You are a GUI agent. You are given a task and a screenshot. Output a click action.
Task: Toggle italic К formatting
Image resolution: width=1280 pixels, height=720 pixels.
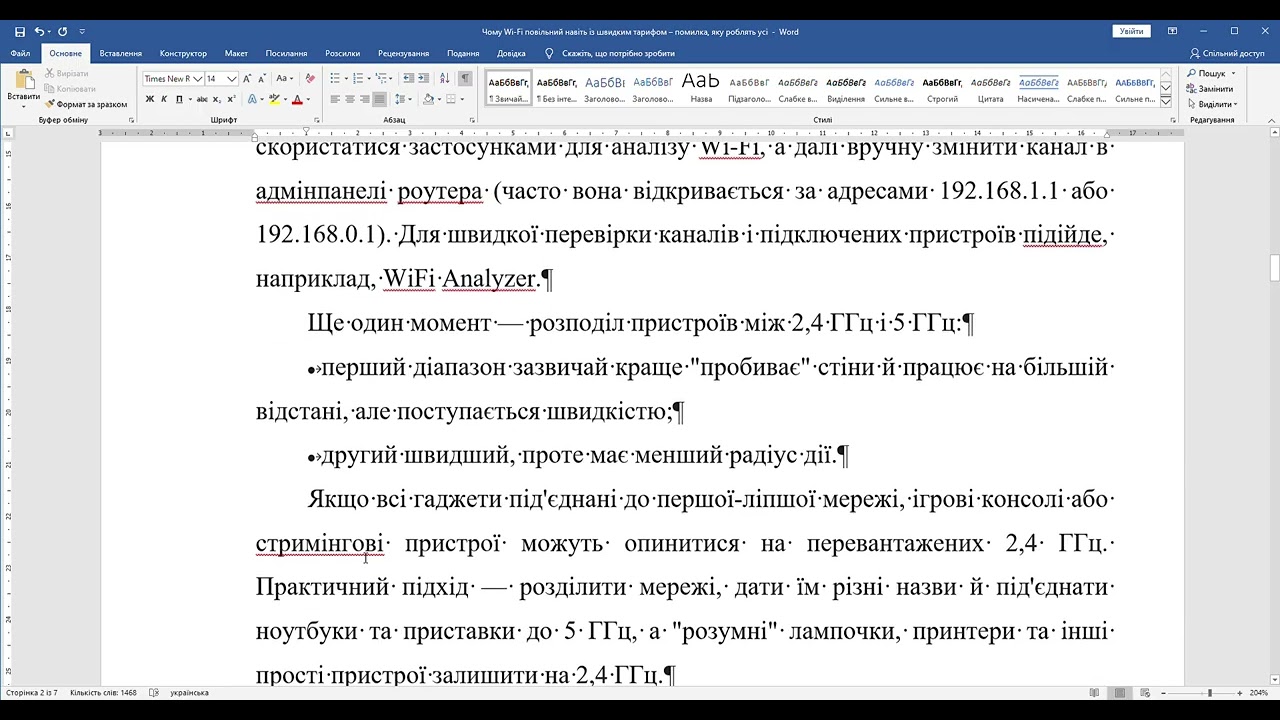(x=164, y=99)
